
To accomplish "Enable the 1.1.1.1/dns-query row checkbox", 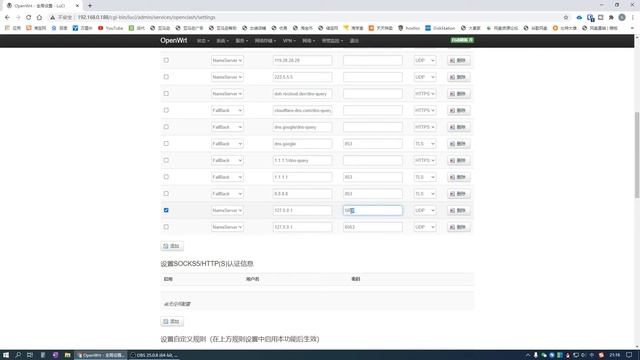I will (x=166, y=160).
